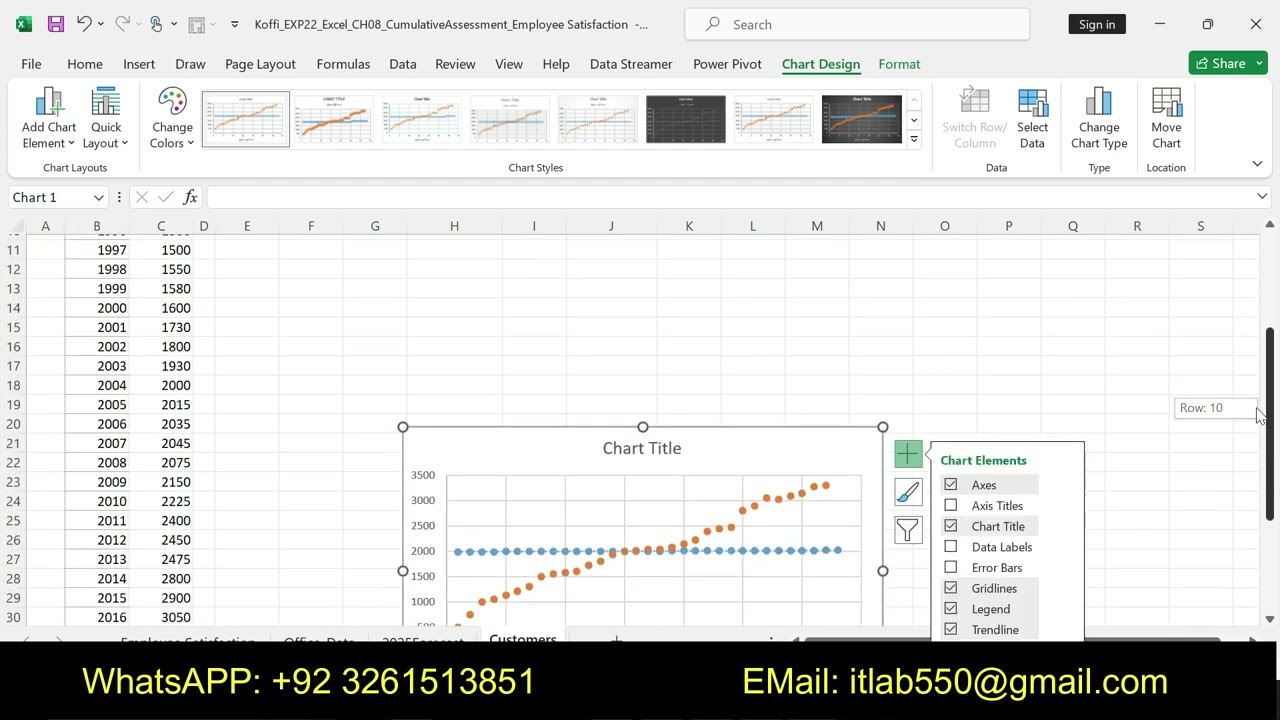The image size is (1280, 720).
Task: Click the Excel app logo icon
Action: coord(23,24)
